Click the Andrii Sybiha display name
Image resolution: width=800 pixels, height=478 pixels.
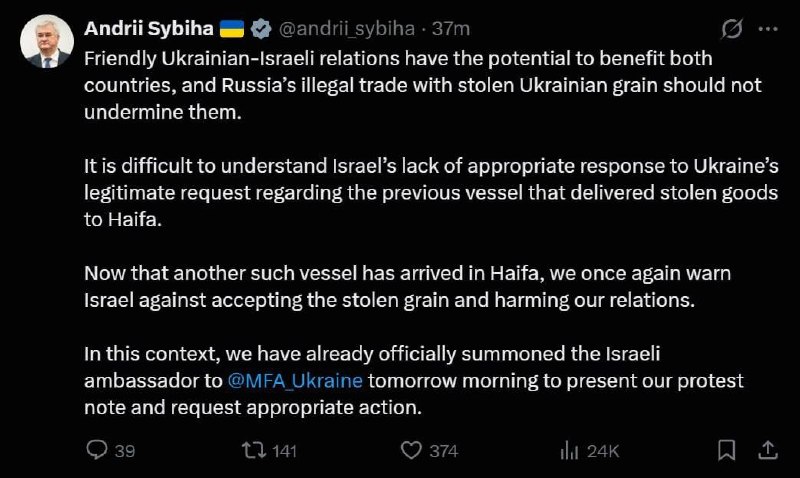tap(148, 28)
